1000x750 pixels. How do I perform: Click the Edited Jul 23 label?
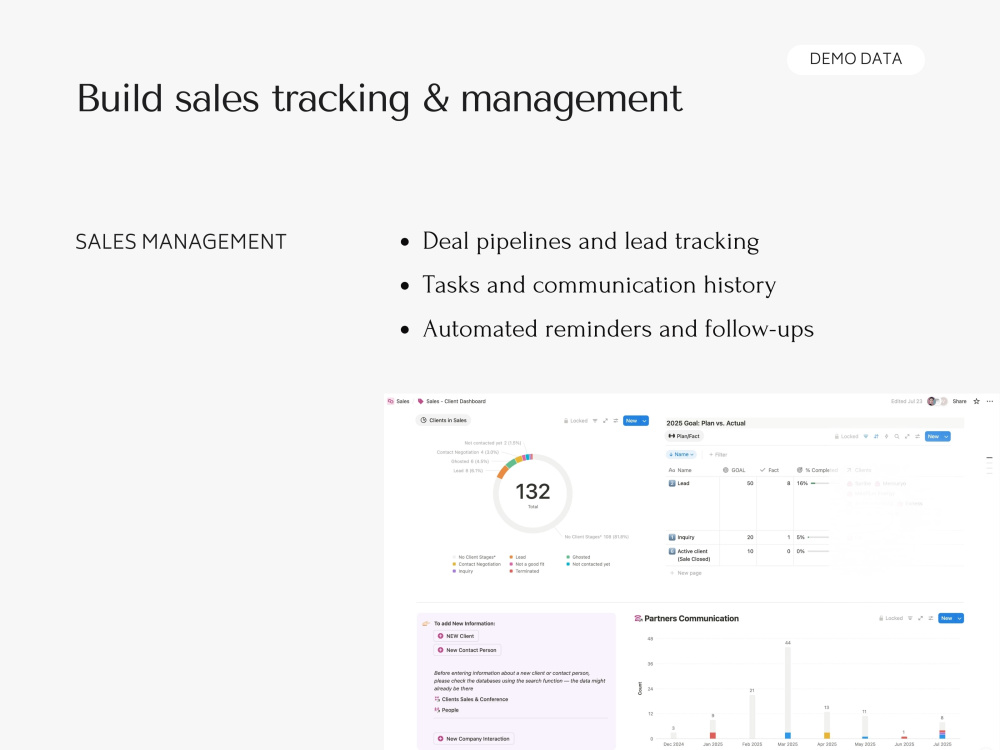coord(906,401)
